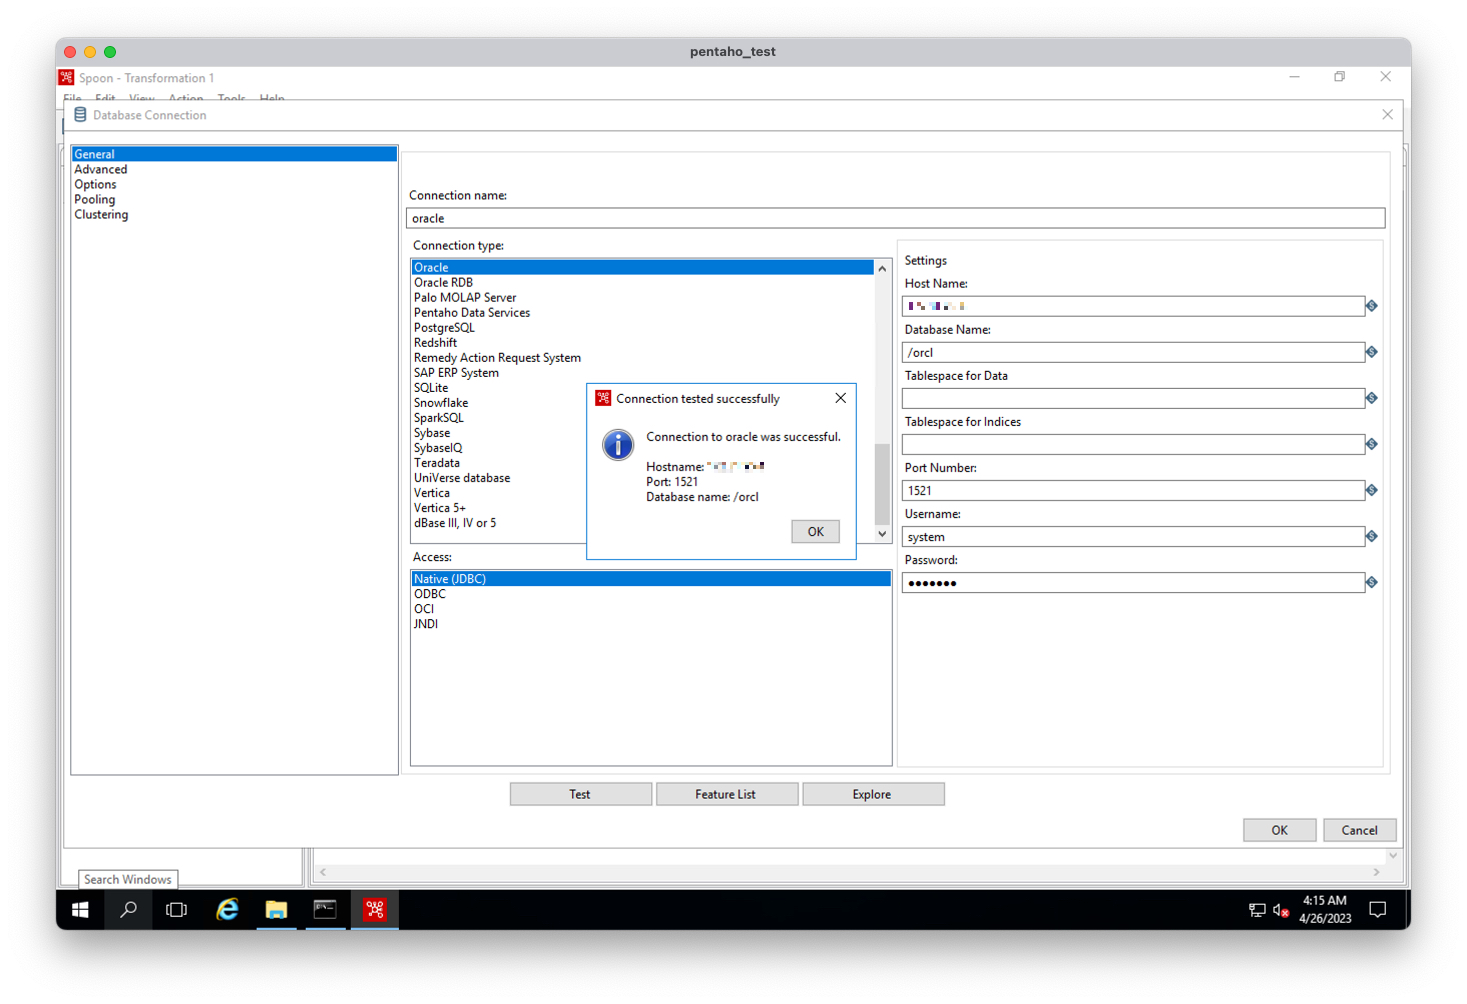The width and height of the screenshot is (1467, 1004).
Task: Choose dBase III, IV or 5 type
Action: tap(455, 522)
